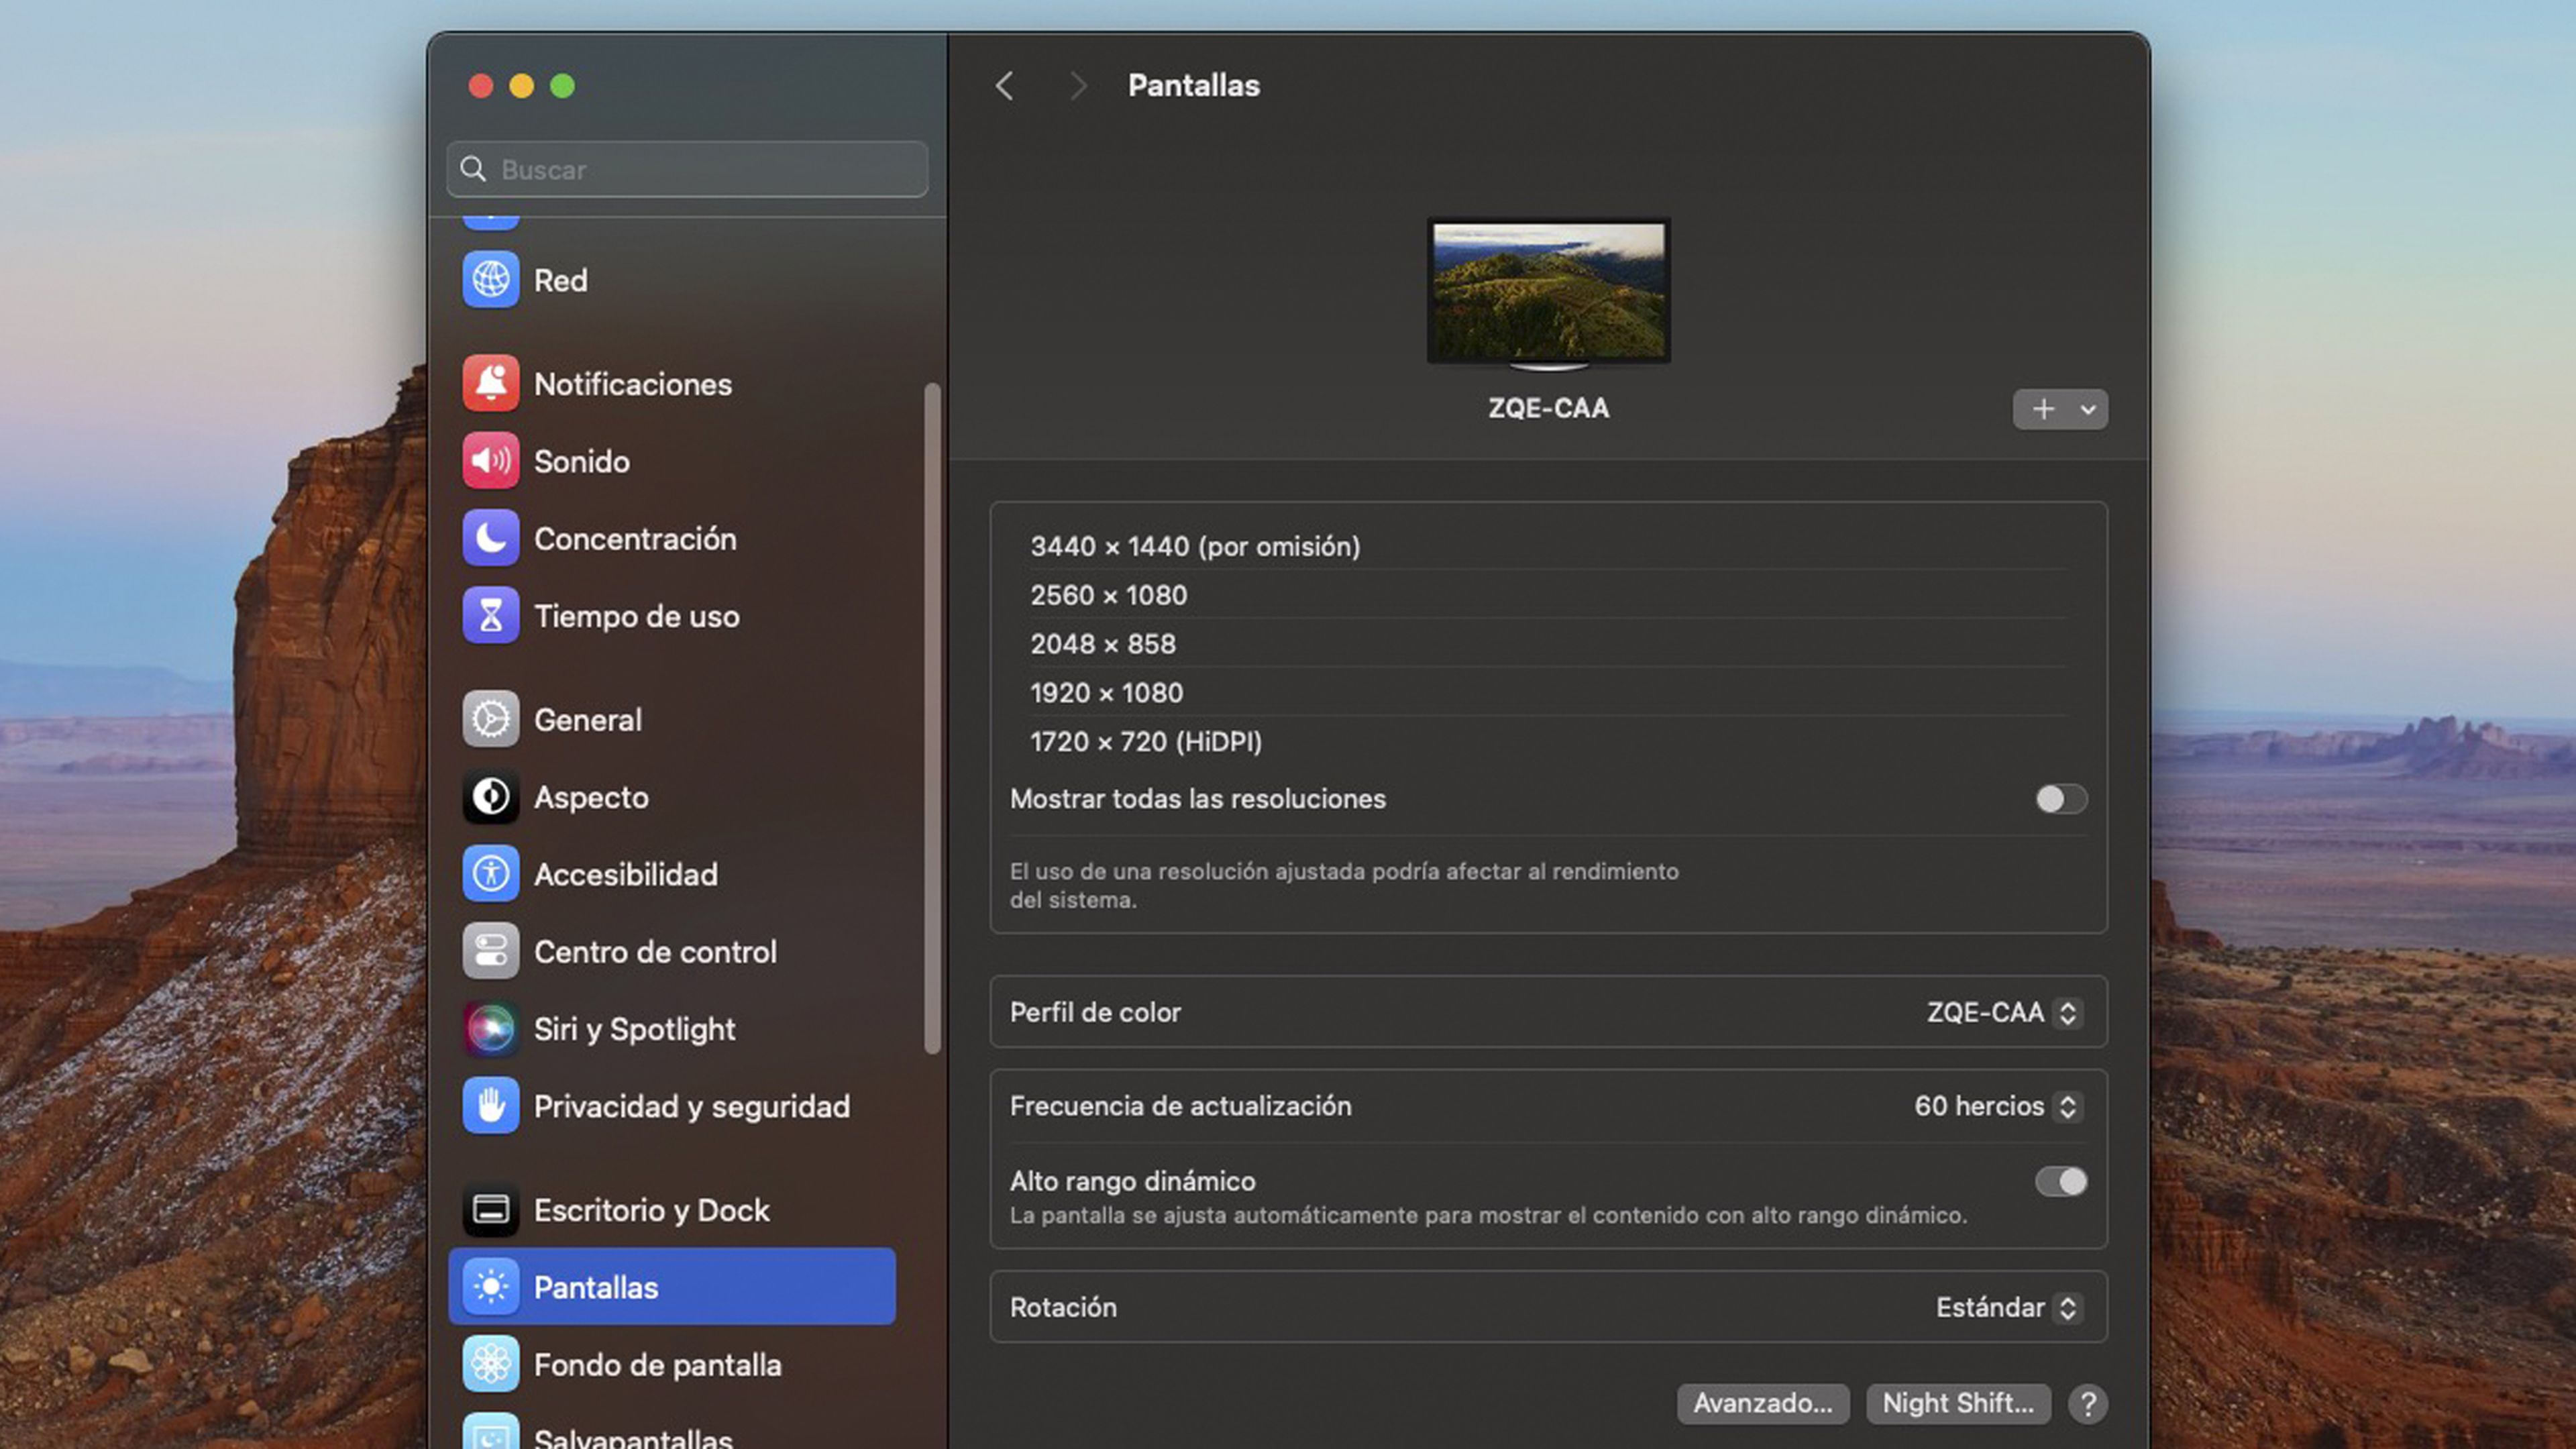Viewport: 2576px width, 1449px height.
Task: Click the Buscar search field
Action: point(687,169)
